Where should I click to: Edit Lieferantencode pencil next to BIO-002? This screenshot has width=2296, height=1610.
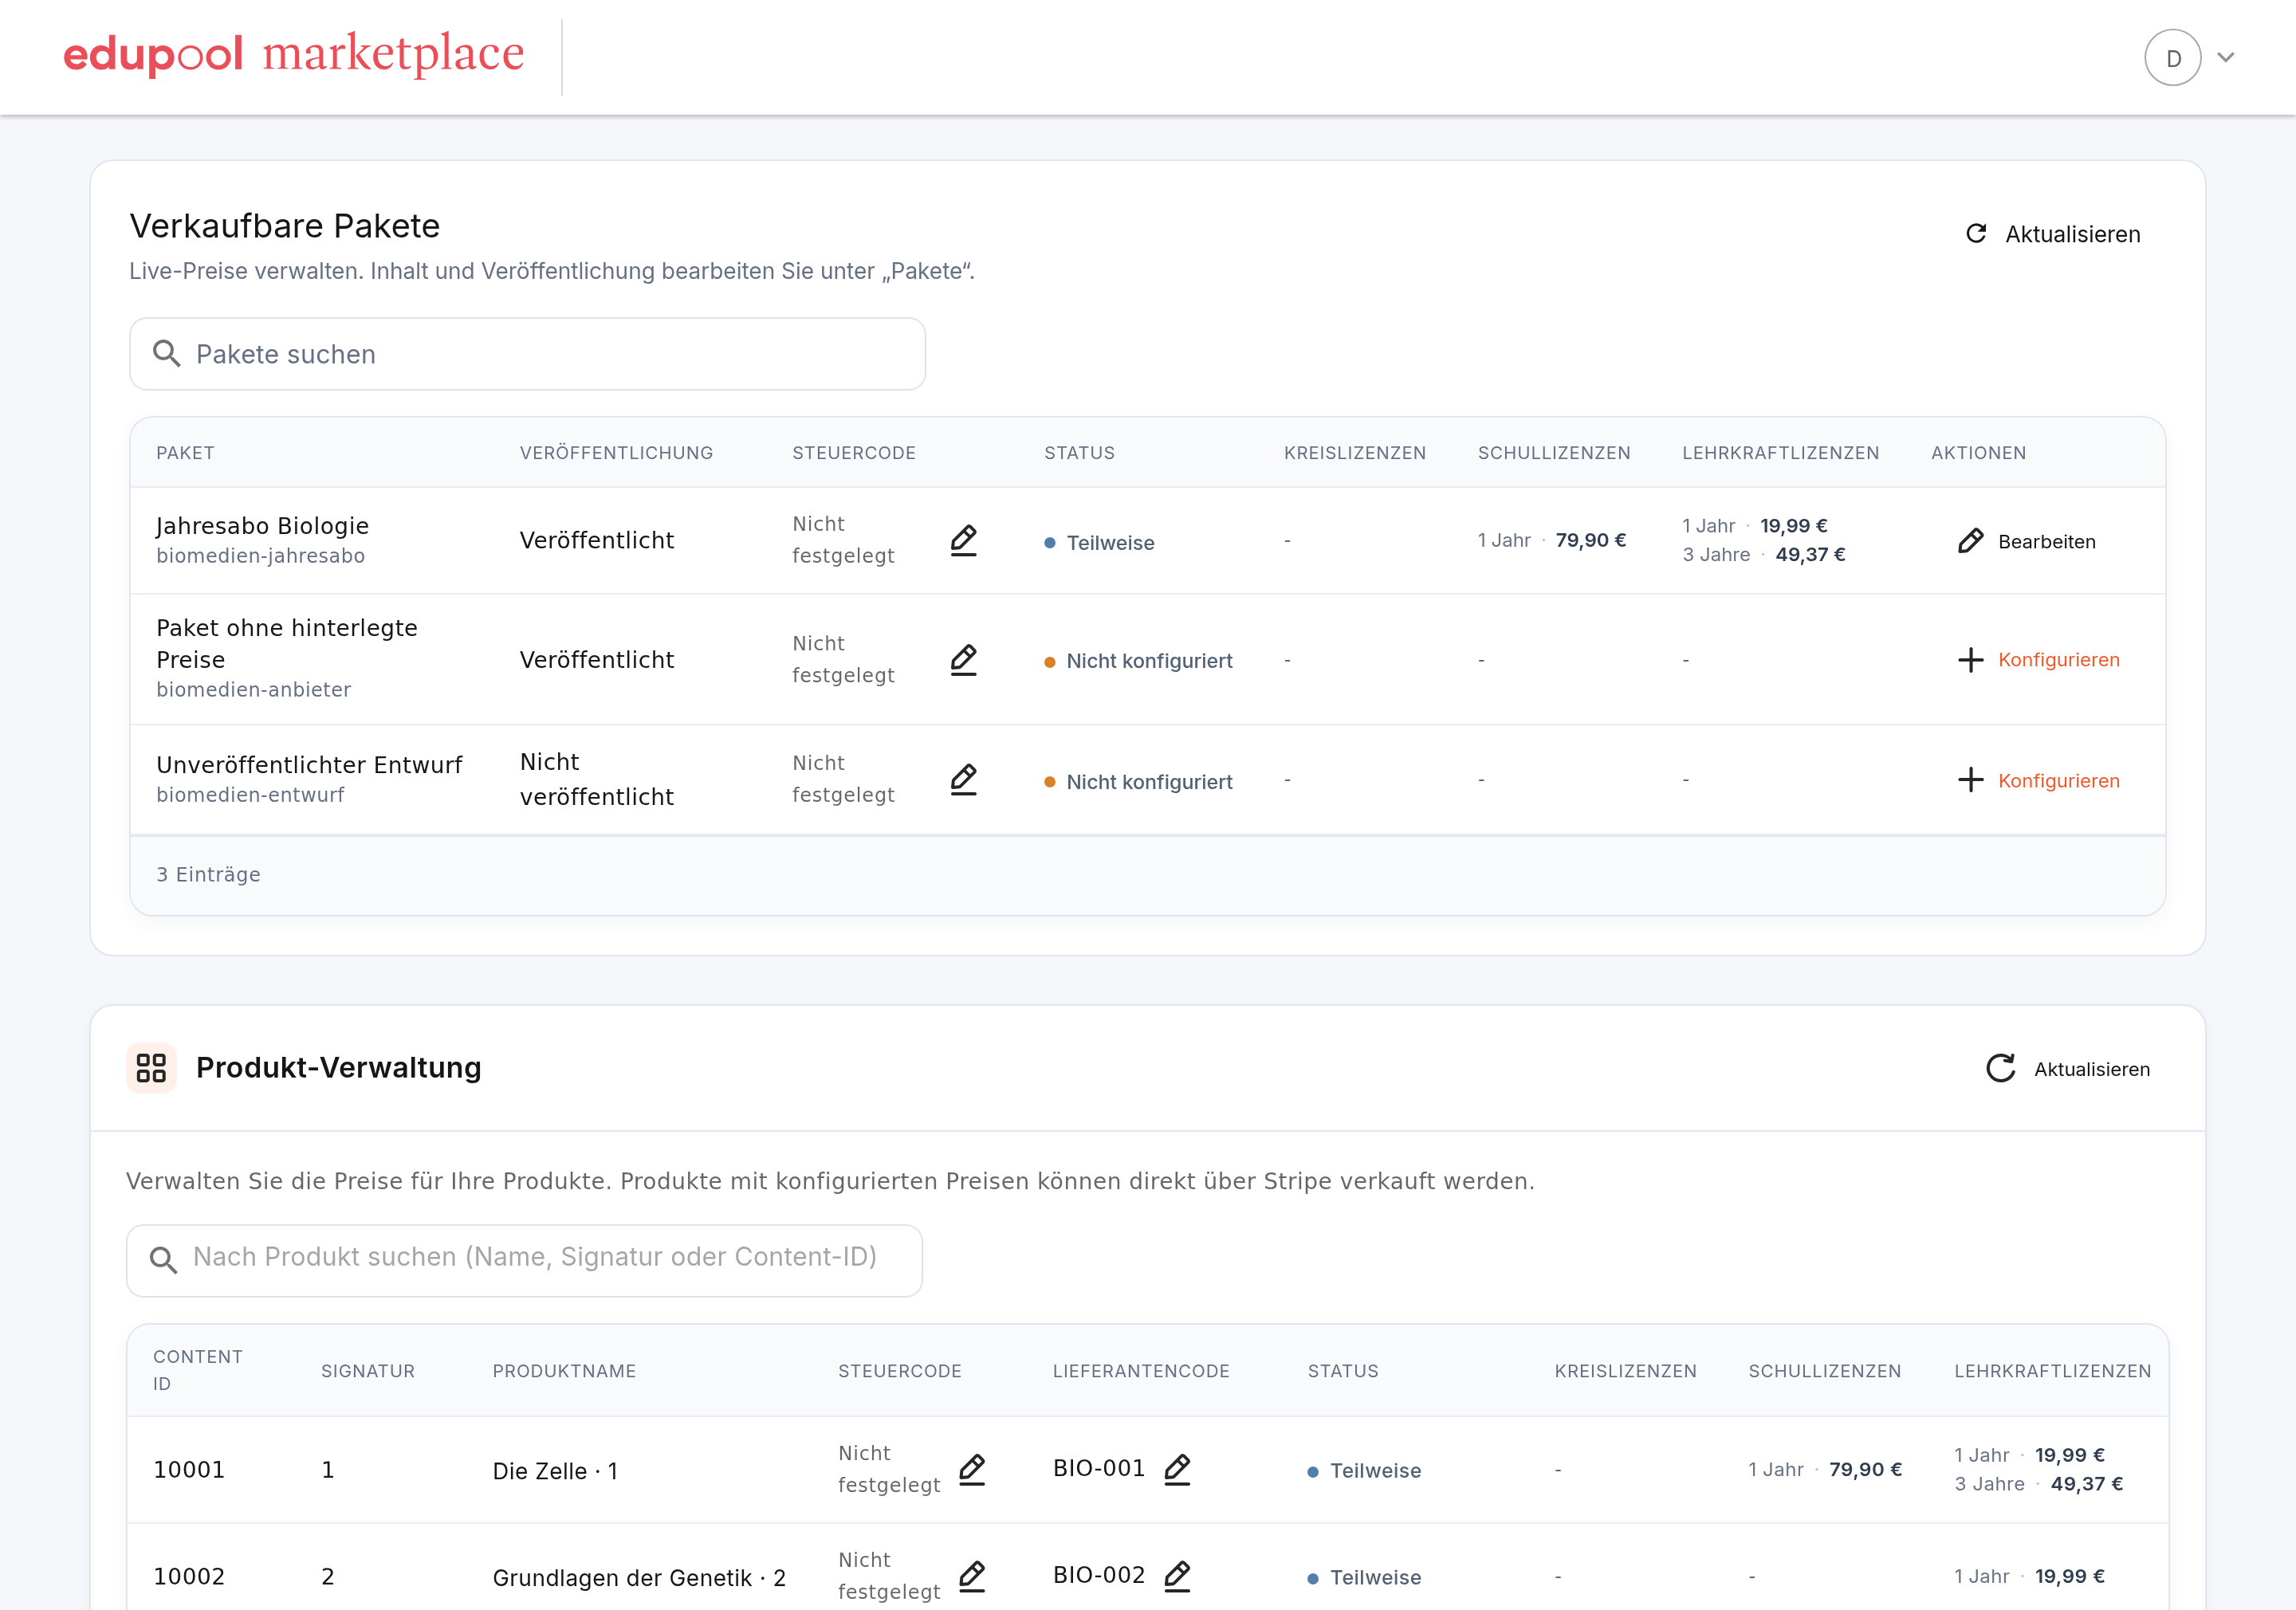click(x=1177, y=1577)
